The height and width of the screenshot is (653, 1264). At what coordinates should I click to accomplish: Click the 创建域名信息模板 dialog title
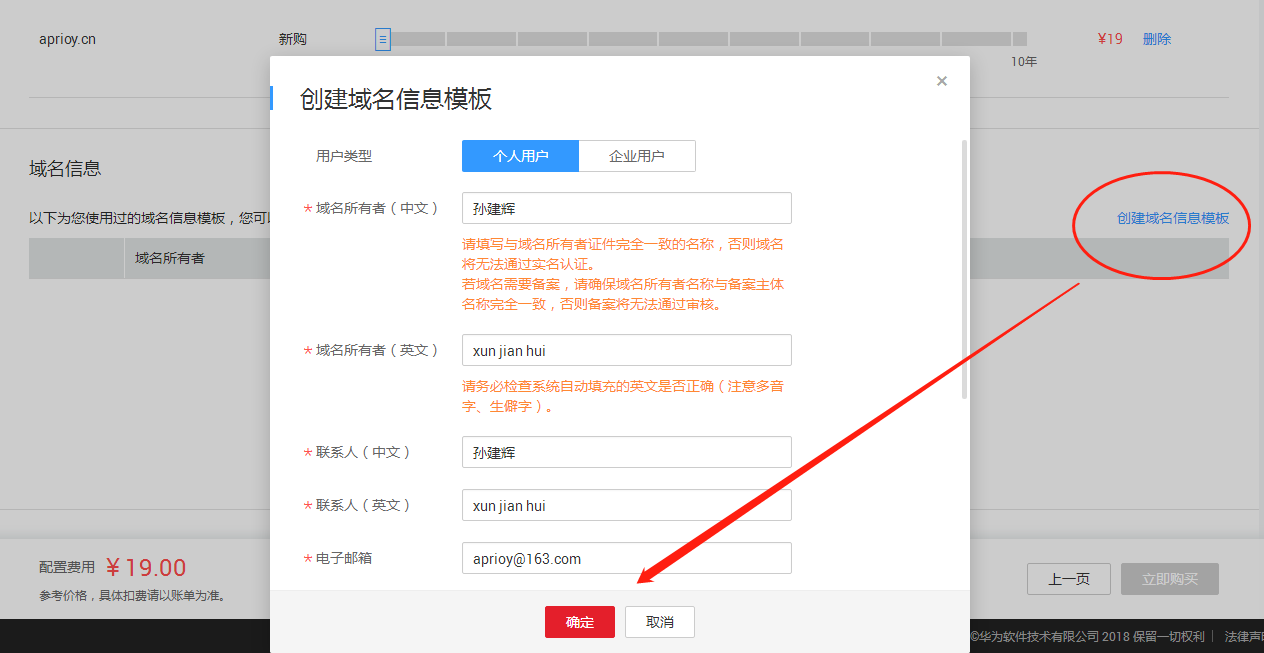click(x=396, y=99)
